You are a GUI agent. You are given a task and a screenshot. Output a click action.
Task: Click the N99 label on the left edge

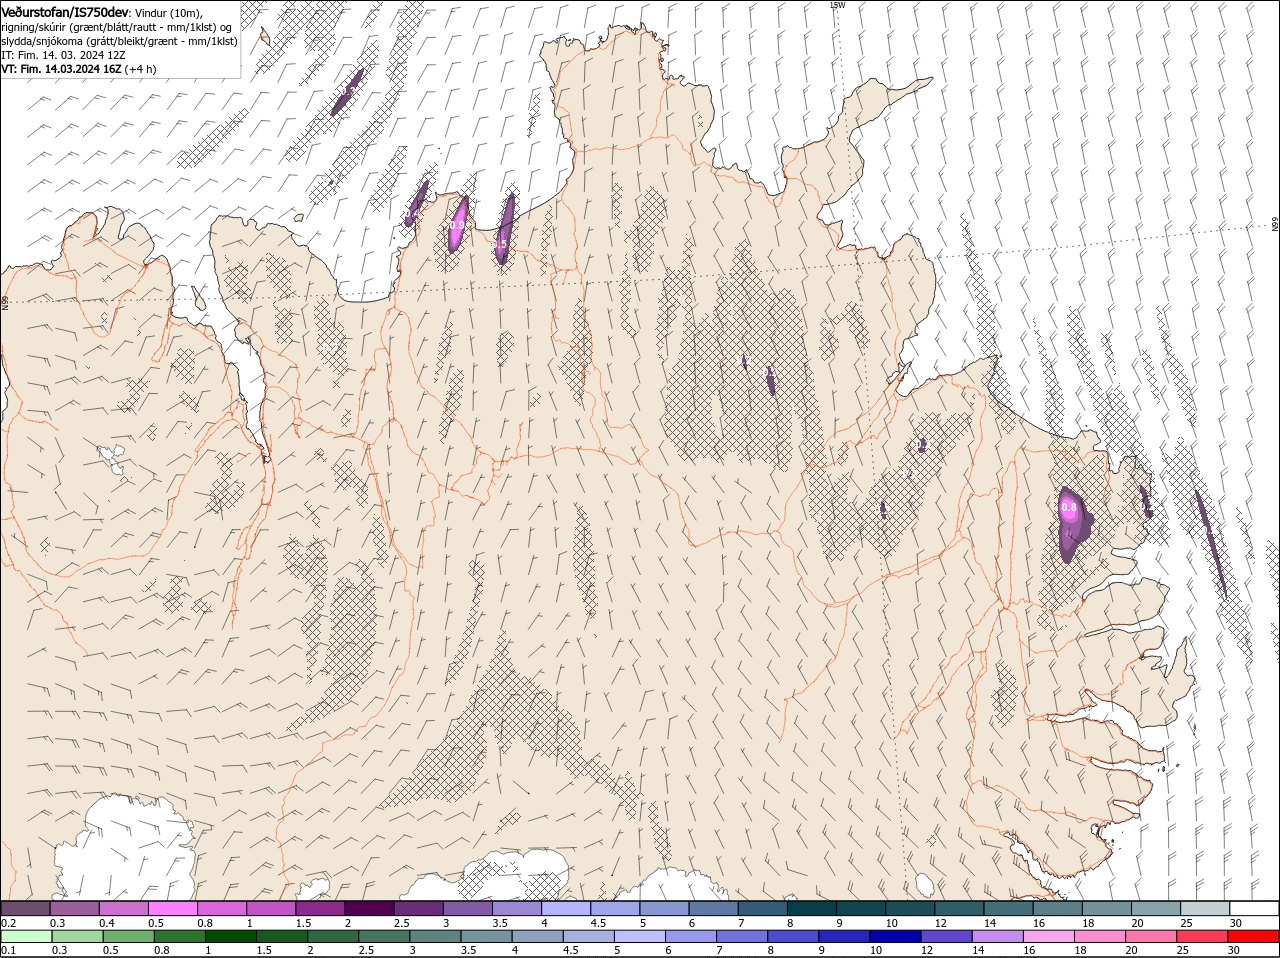[x=5, y=302]
